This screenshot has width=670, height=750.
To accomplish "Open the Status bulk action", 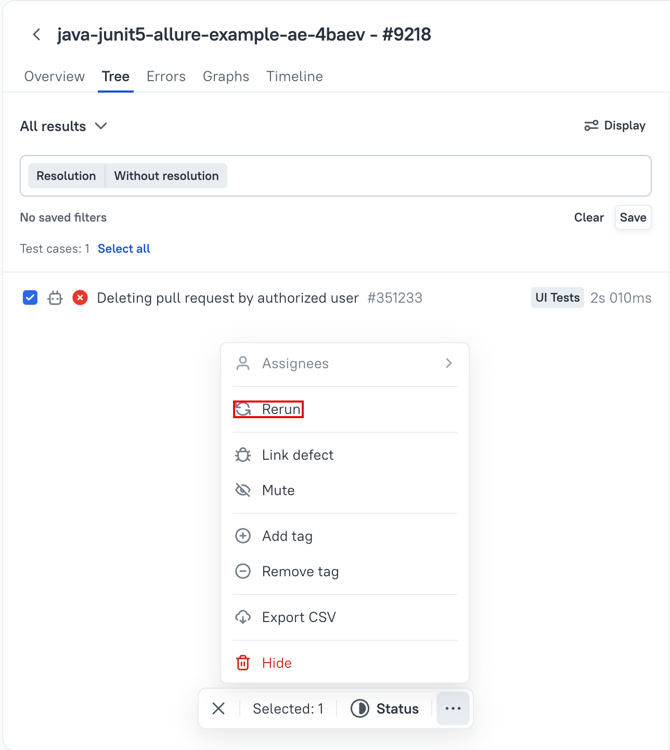I will click(x=385, y=709).
